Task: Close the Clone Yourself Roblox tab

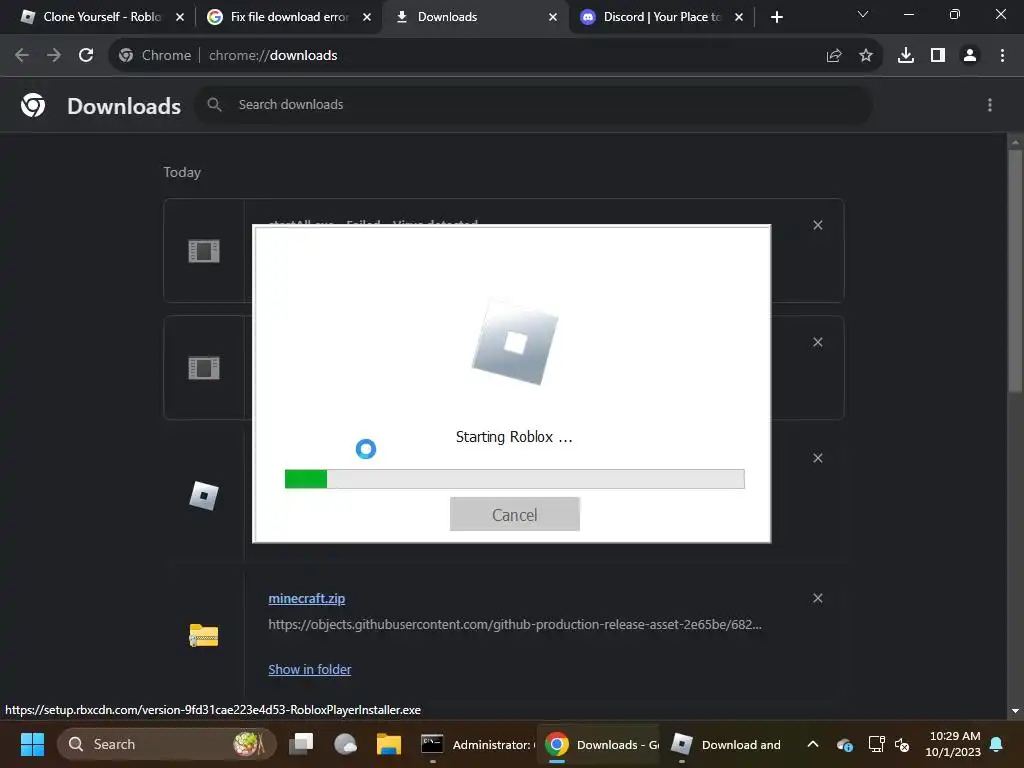Action: tap(180, 17)
